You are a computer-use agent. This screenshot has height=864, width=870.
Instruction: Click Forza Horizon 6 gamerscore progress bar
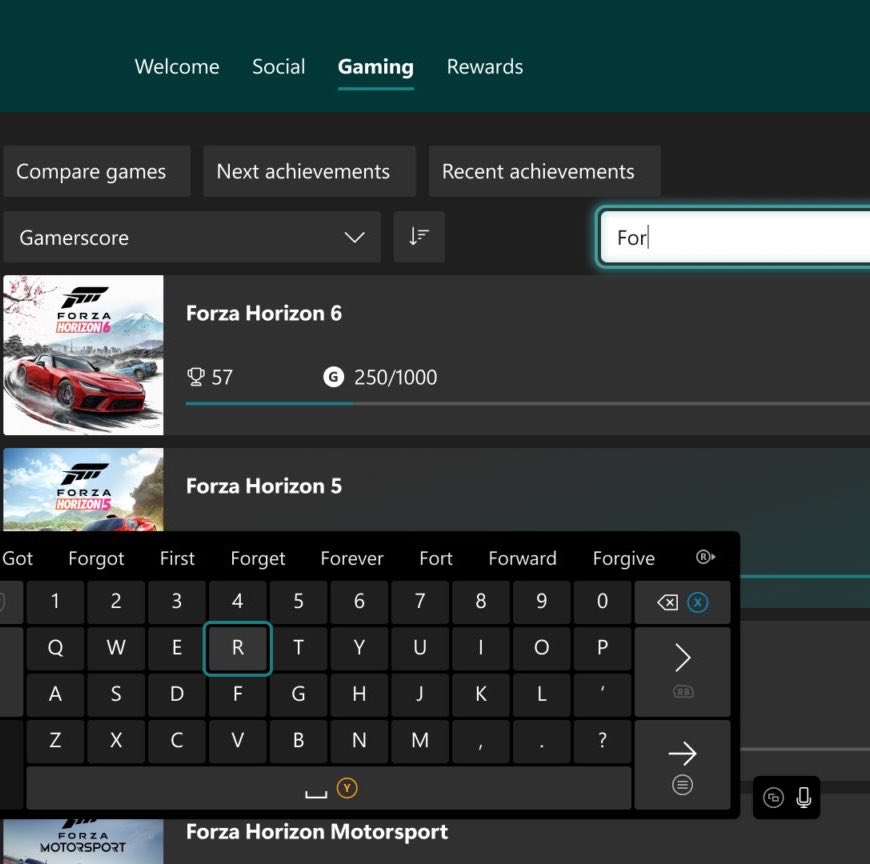tap(527, 403)
